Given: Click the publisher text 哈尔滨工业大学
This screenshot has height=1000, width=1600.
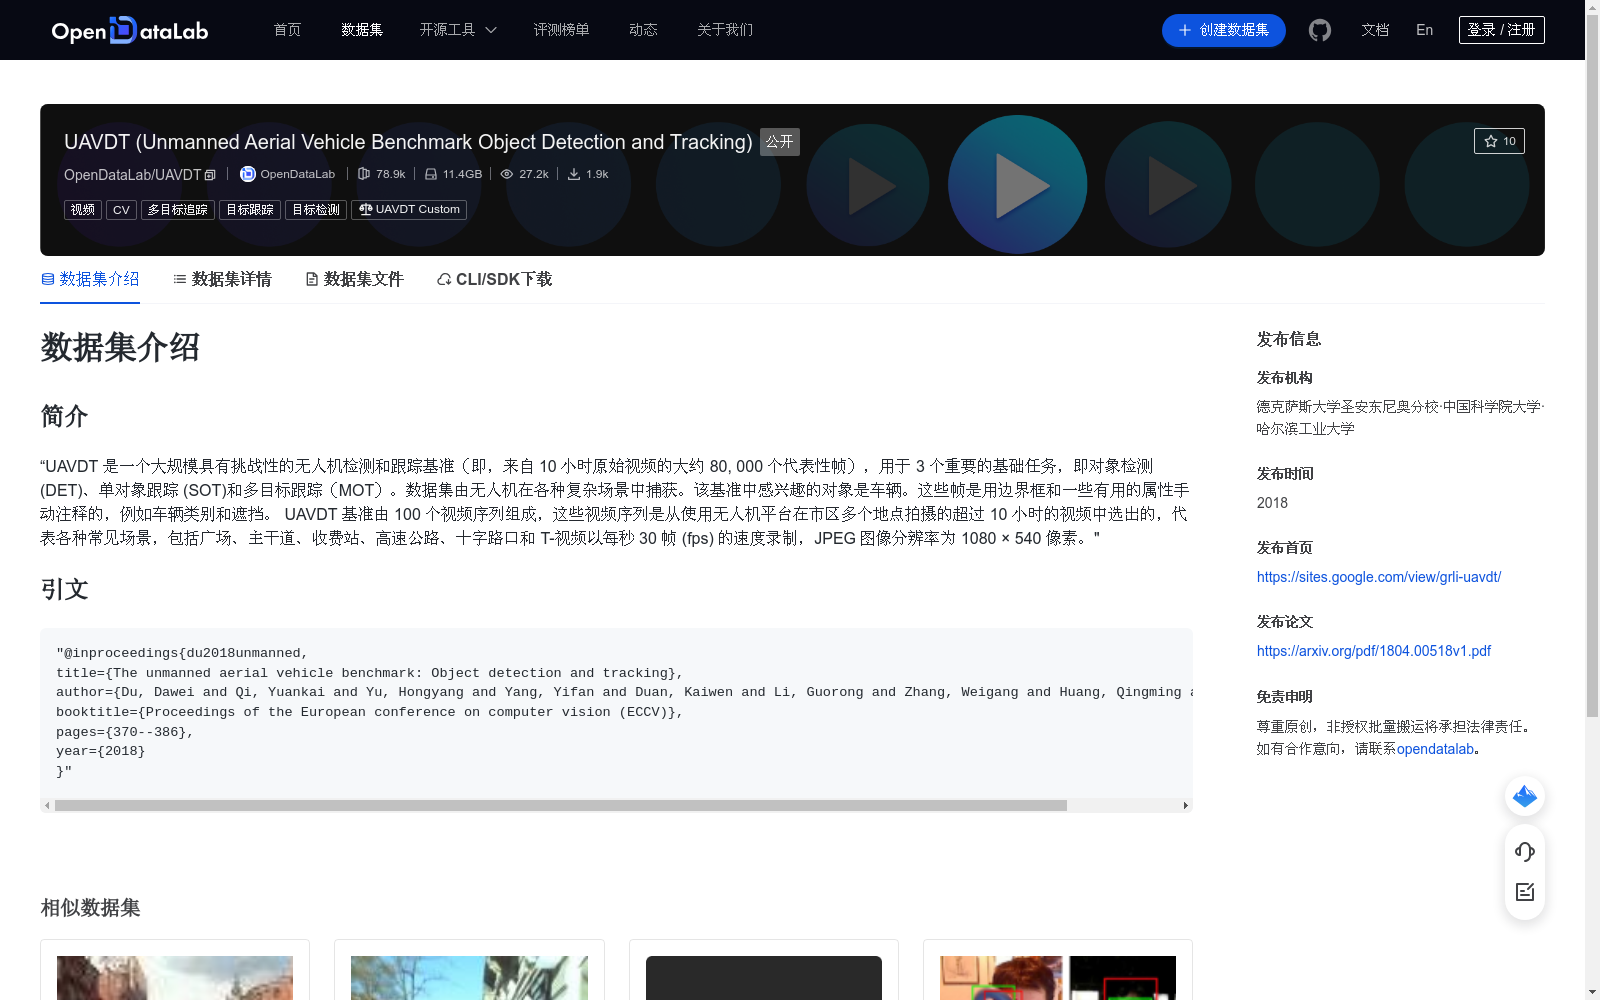Looking at the screenshot, I should 1306,429.
